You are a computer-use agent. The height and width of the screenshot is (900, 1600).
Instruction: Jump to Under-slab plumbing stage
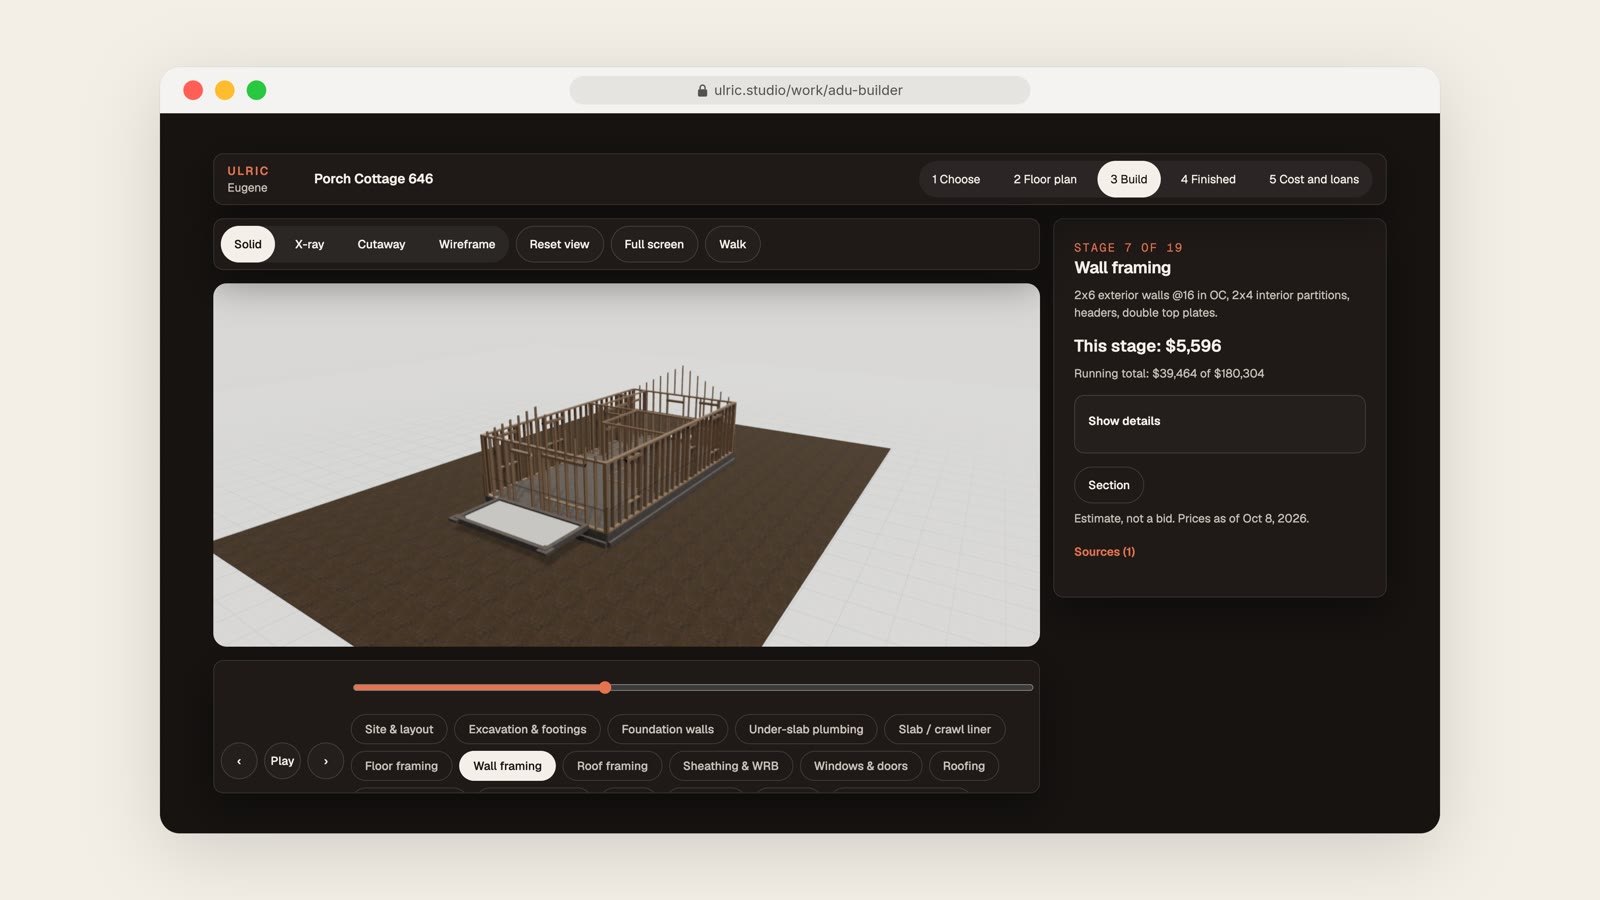pos(806,729)
